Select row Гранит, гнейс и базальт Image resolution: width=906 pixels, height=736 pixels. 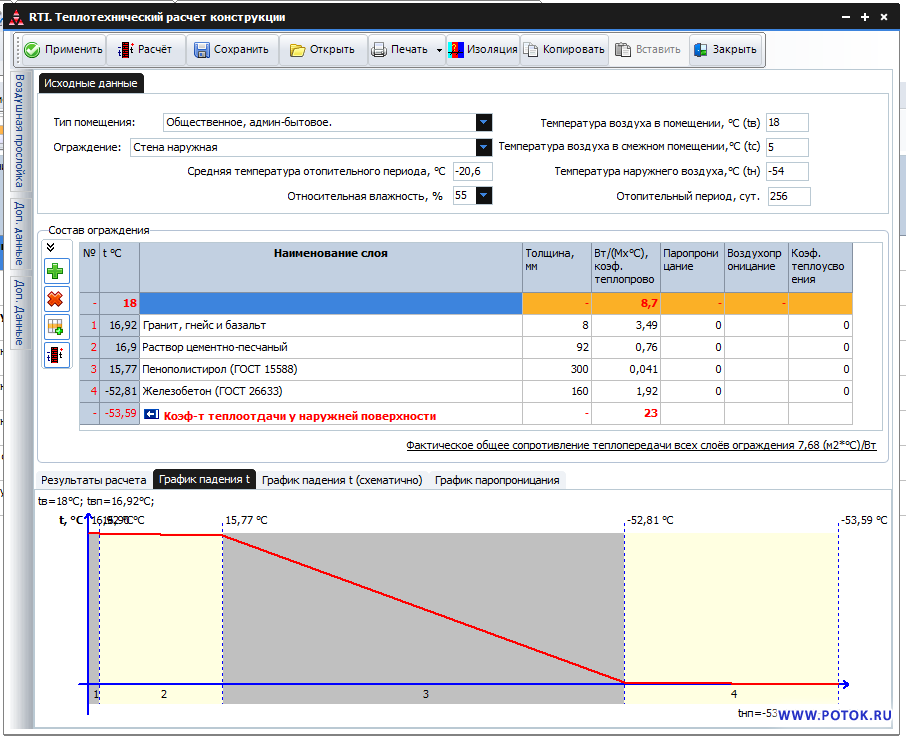click(x=465, y=325)
